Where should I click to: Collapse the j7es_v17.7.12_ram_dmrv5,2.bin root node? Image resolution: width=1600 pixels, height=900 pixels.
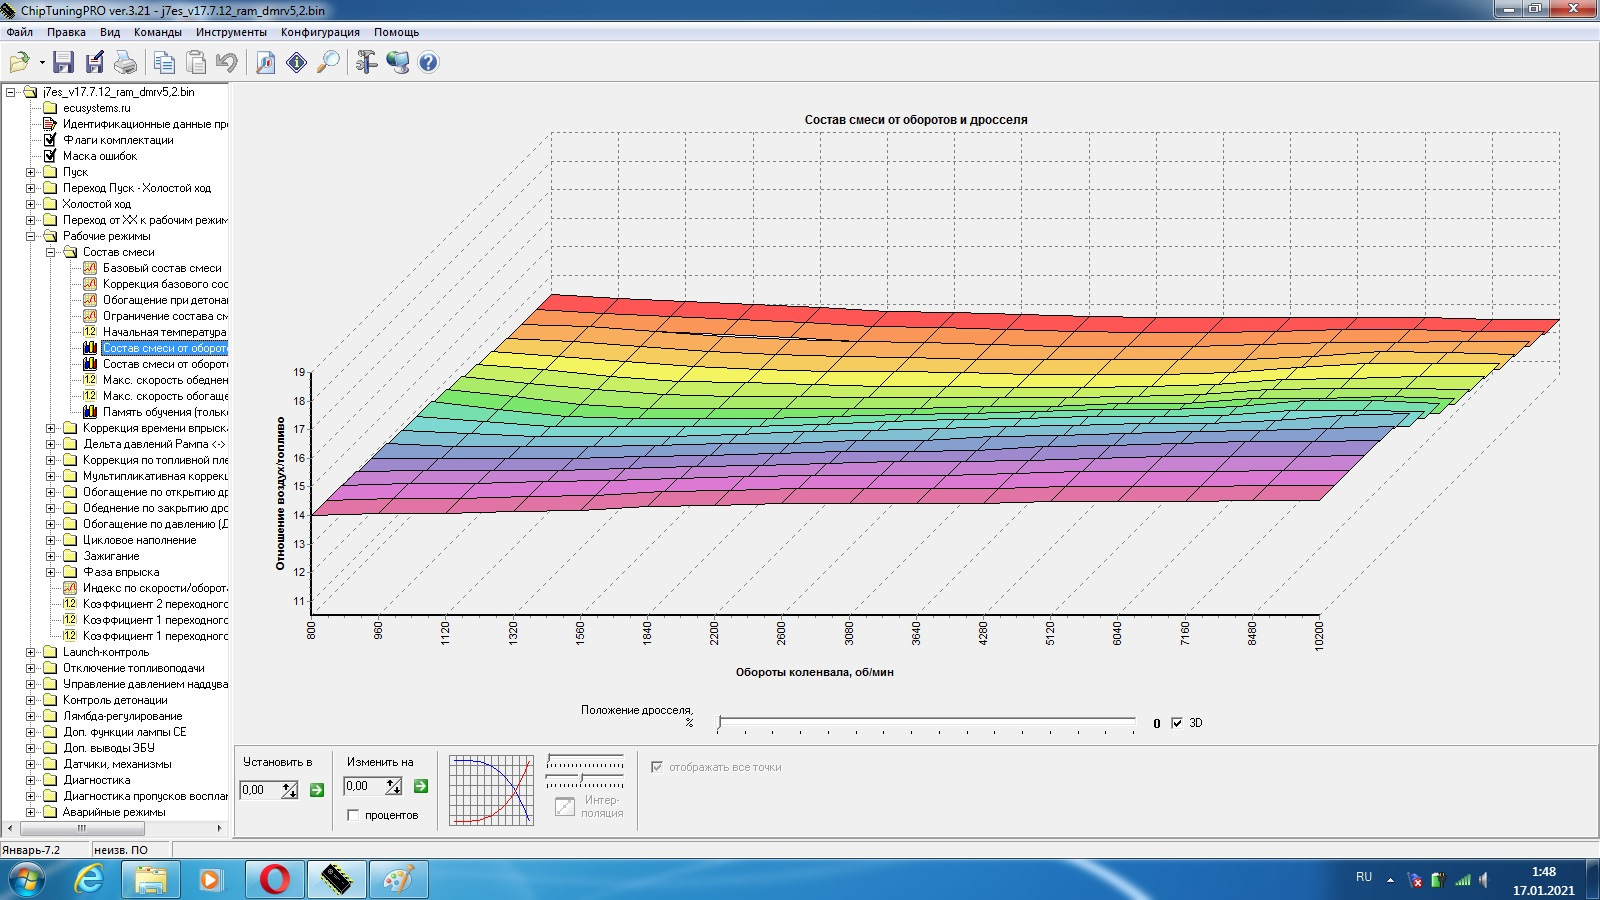click(10, 92)
